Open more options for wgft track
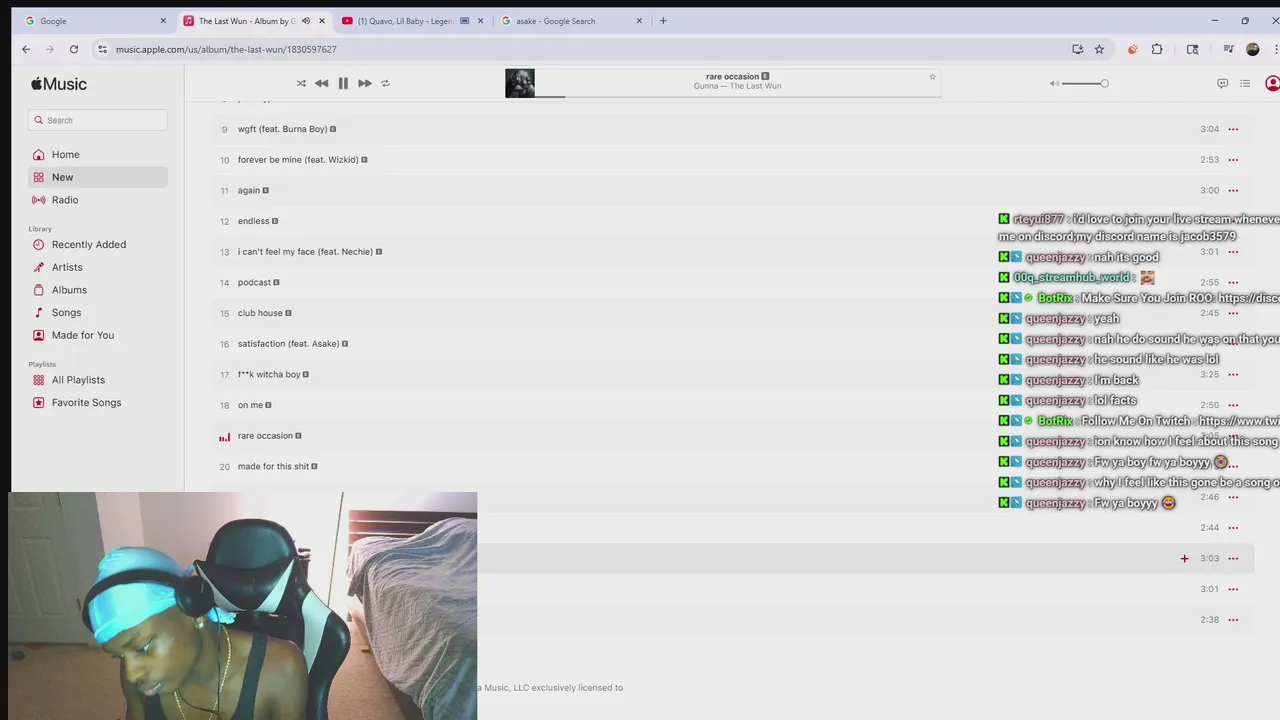This screenshot has height=720, width=1280. click(x=1233, y=129)
